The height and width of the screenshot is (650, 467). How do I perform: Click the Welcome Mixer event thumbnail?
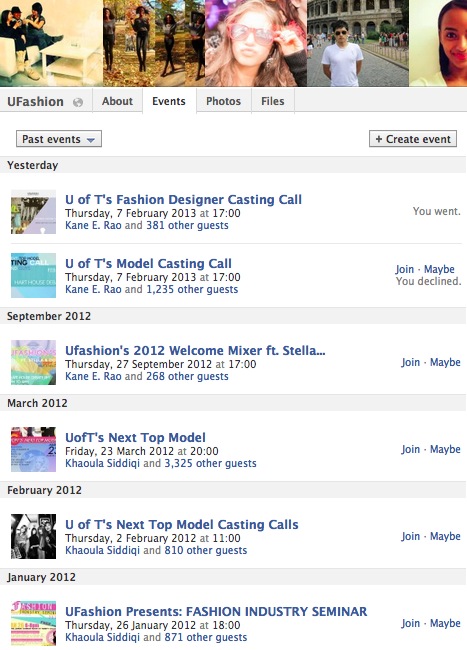click(x=33, y=362)
